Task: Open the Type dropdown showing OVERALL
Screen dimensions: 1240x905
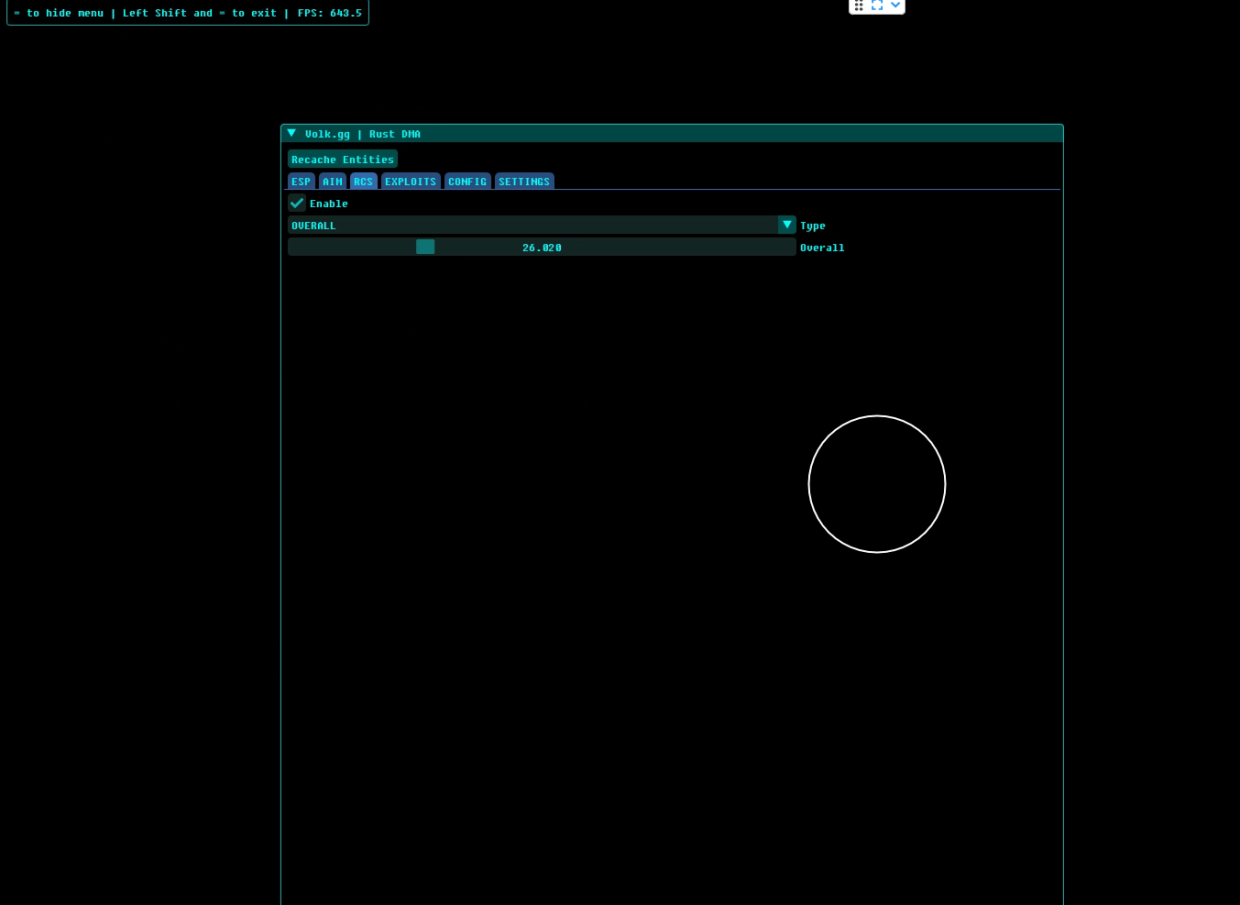Action: (x=542, y=225)
